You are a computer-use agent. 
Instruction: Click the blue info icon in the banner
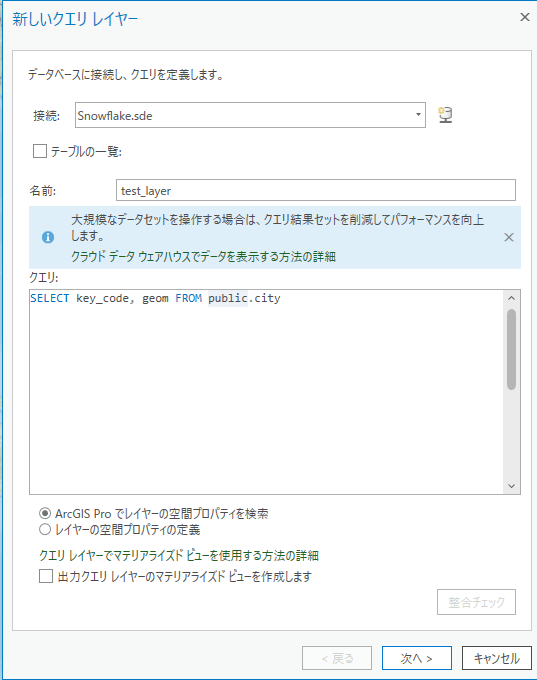[x=48, y=237]
